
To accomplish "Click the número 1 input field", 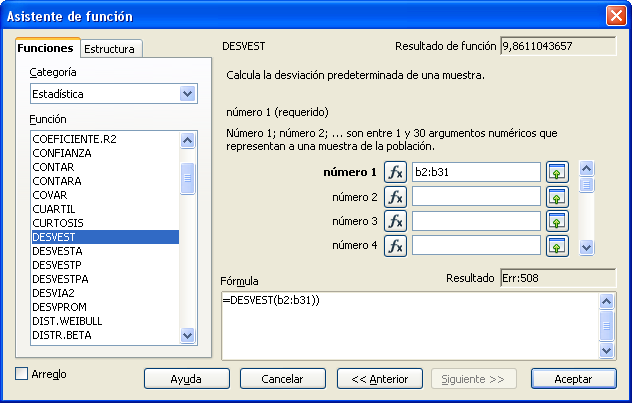I will [x=475, y=172].
